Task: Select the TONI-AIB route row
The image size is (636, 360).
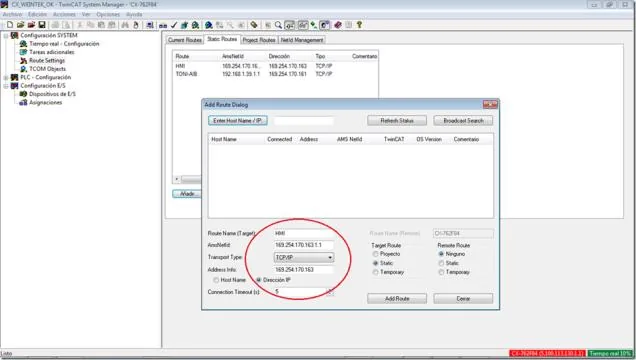Action: pyautogui.click(x=275, y=74)
